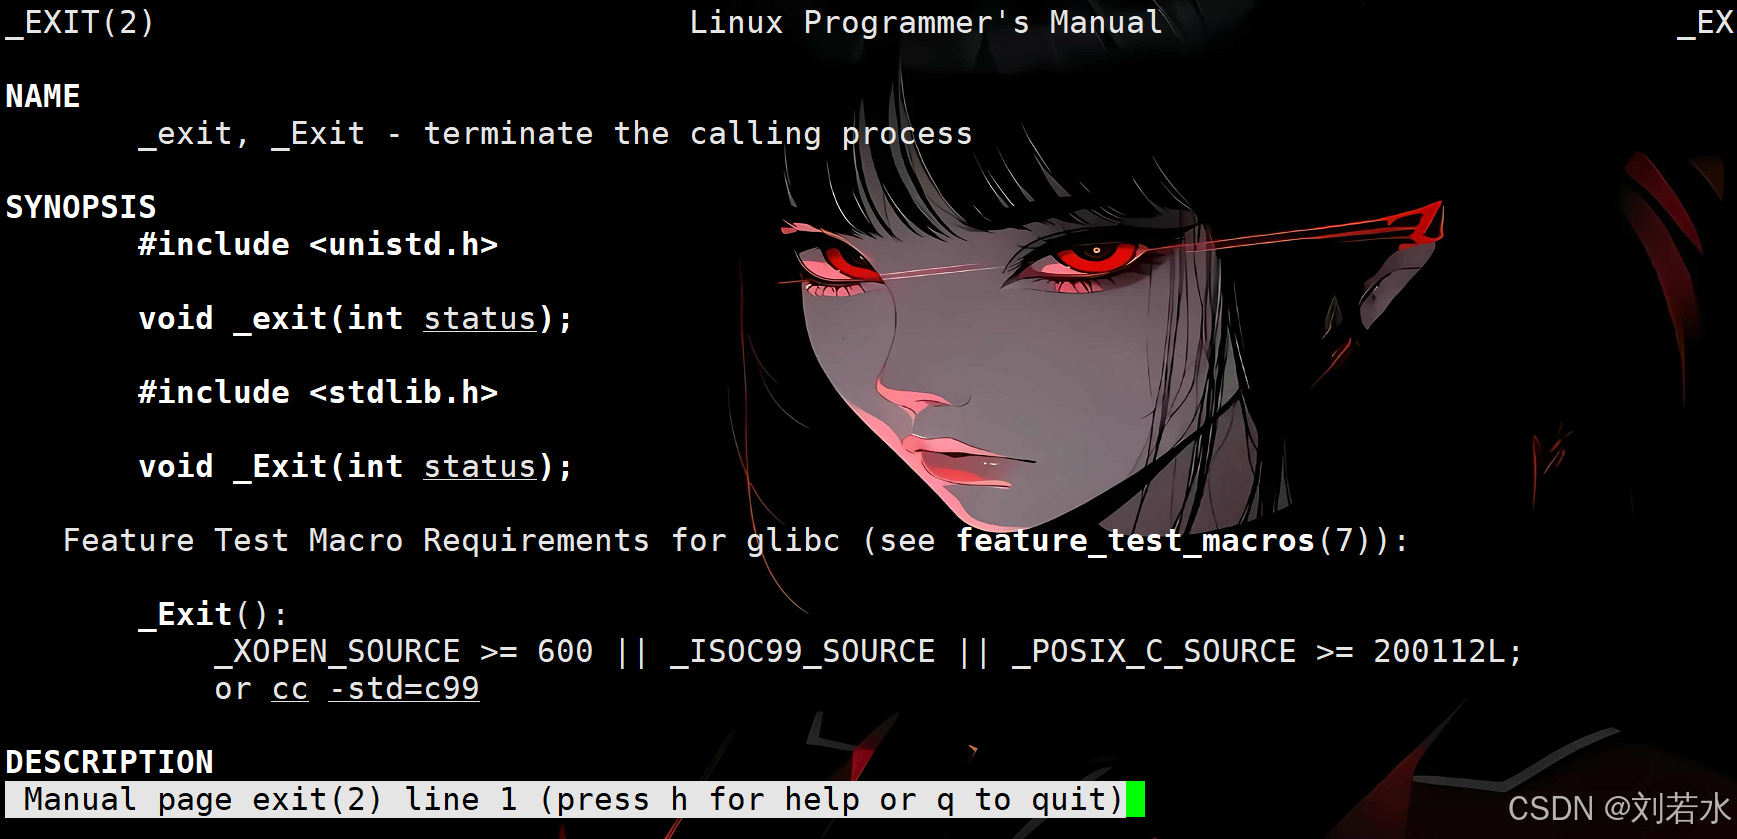
Task: Click the Linux Programmer's Manual heading
Action: point(926,22)
